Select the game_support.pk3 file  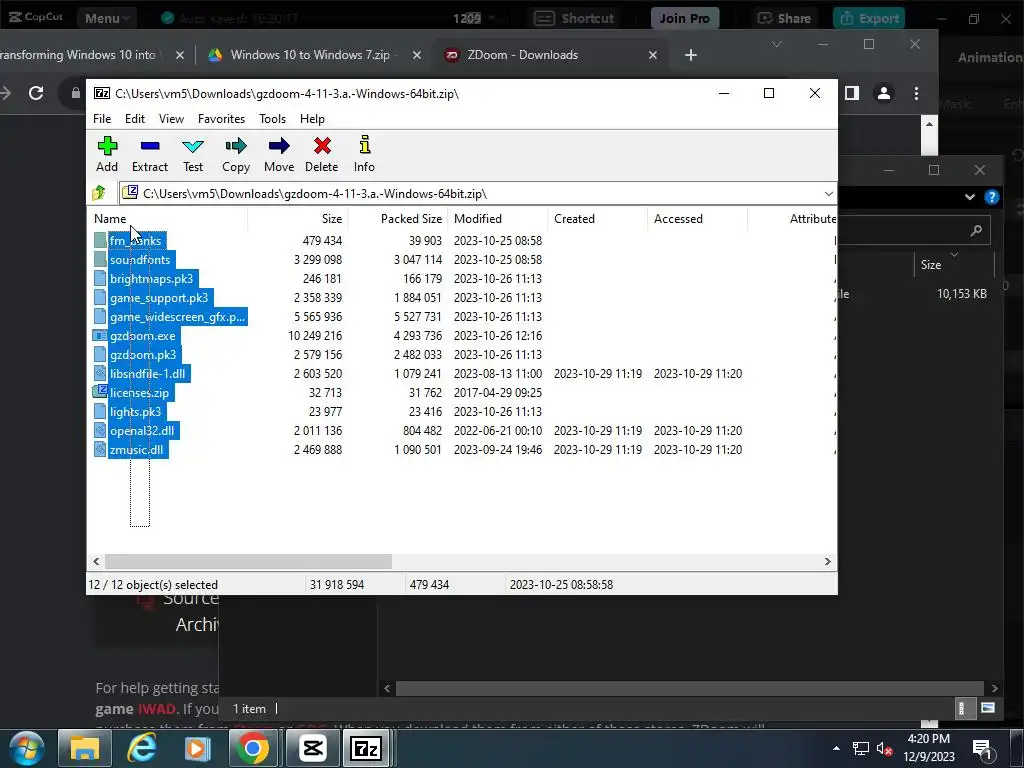click(159, 298)
